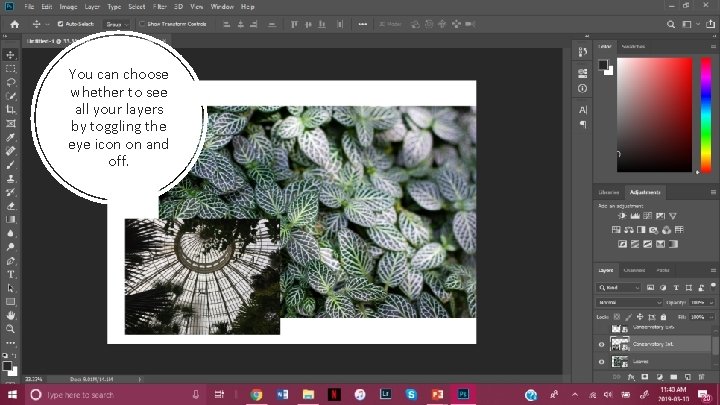This screenshot has width=720, height=405.
Task: Select the Crop tool
Action: 10,109
